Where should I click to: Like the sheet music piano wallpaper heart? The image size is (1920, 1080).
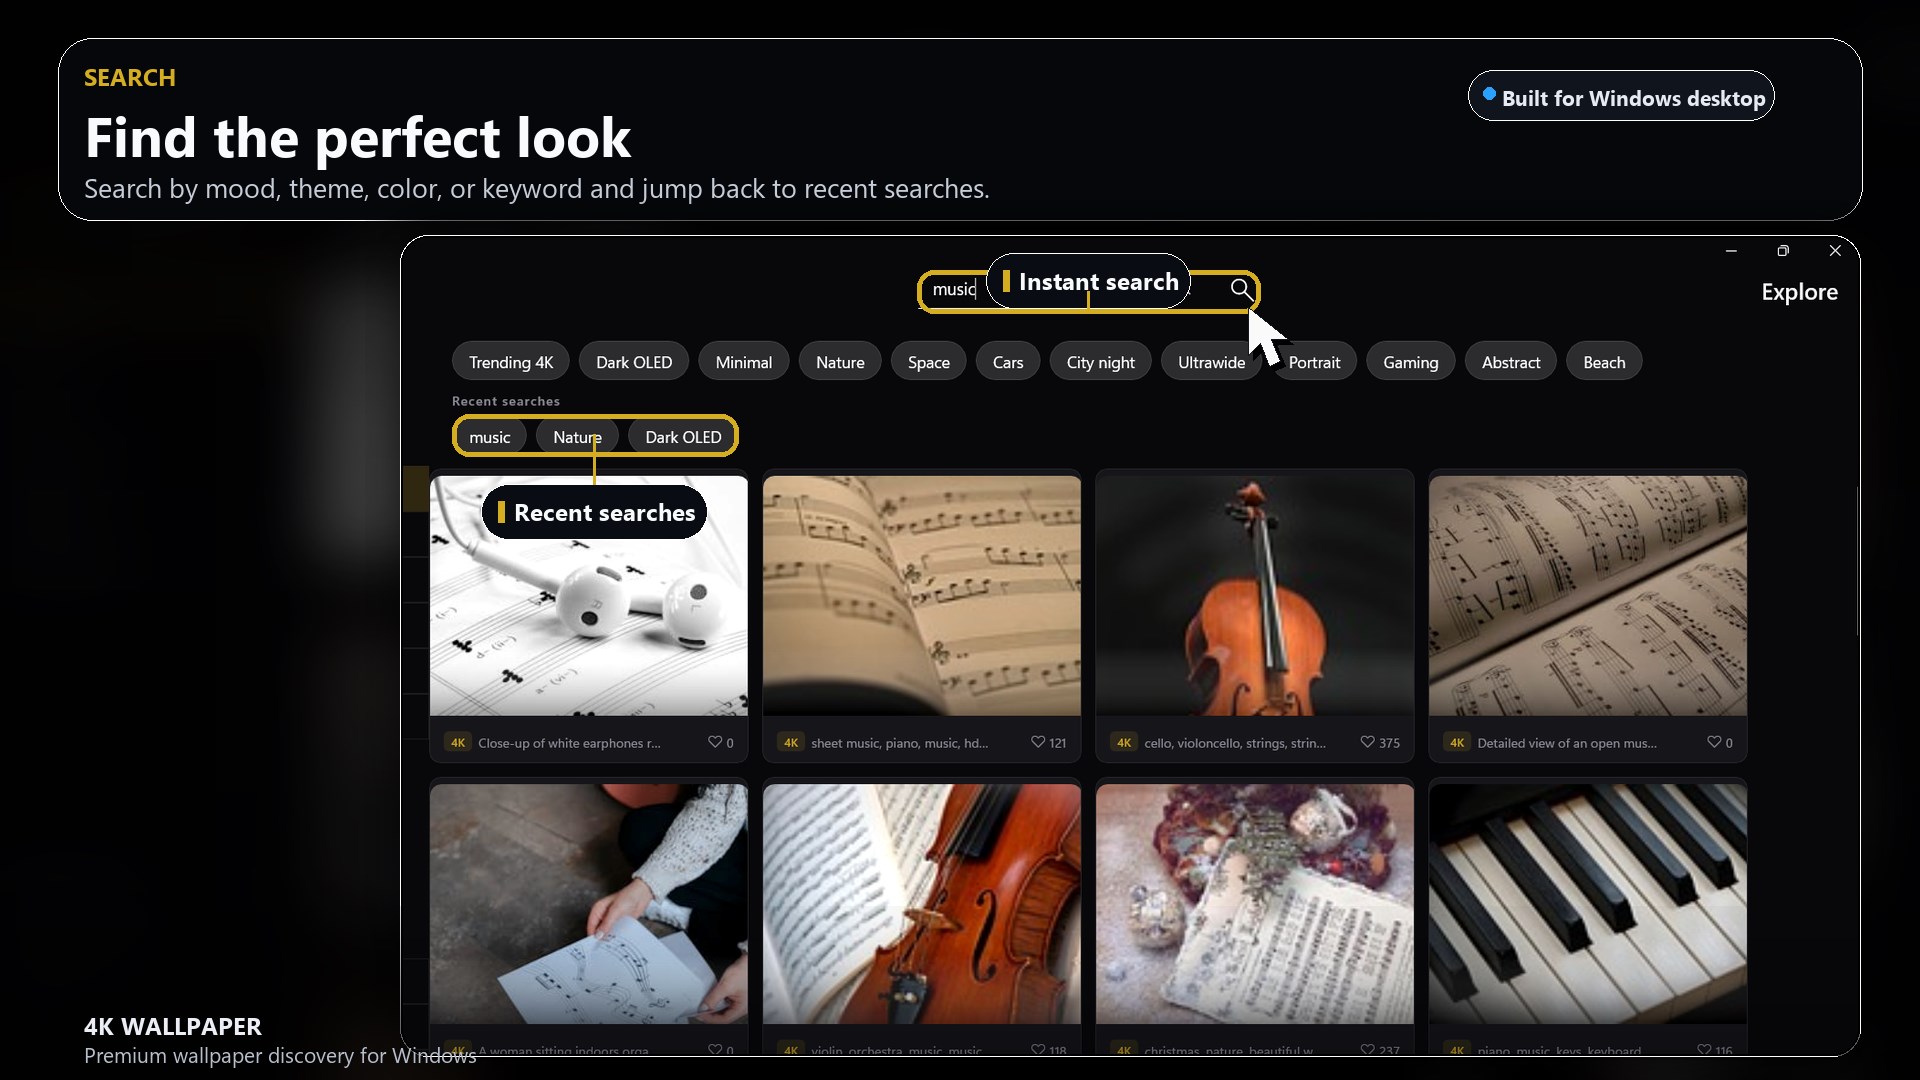[1038, 742]
